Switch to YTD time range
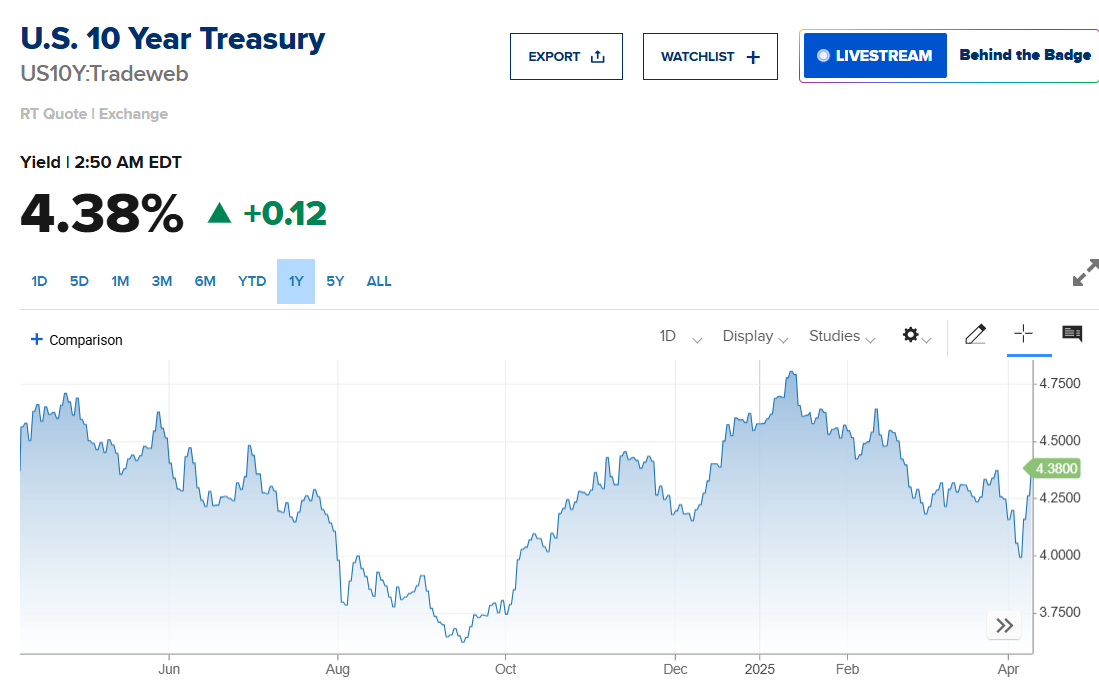1099x699 pixels. [x=252, y=281]
